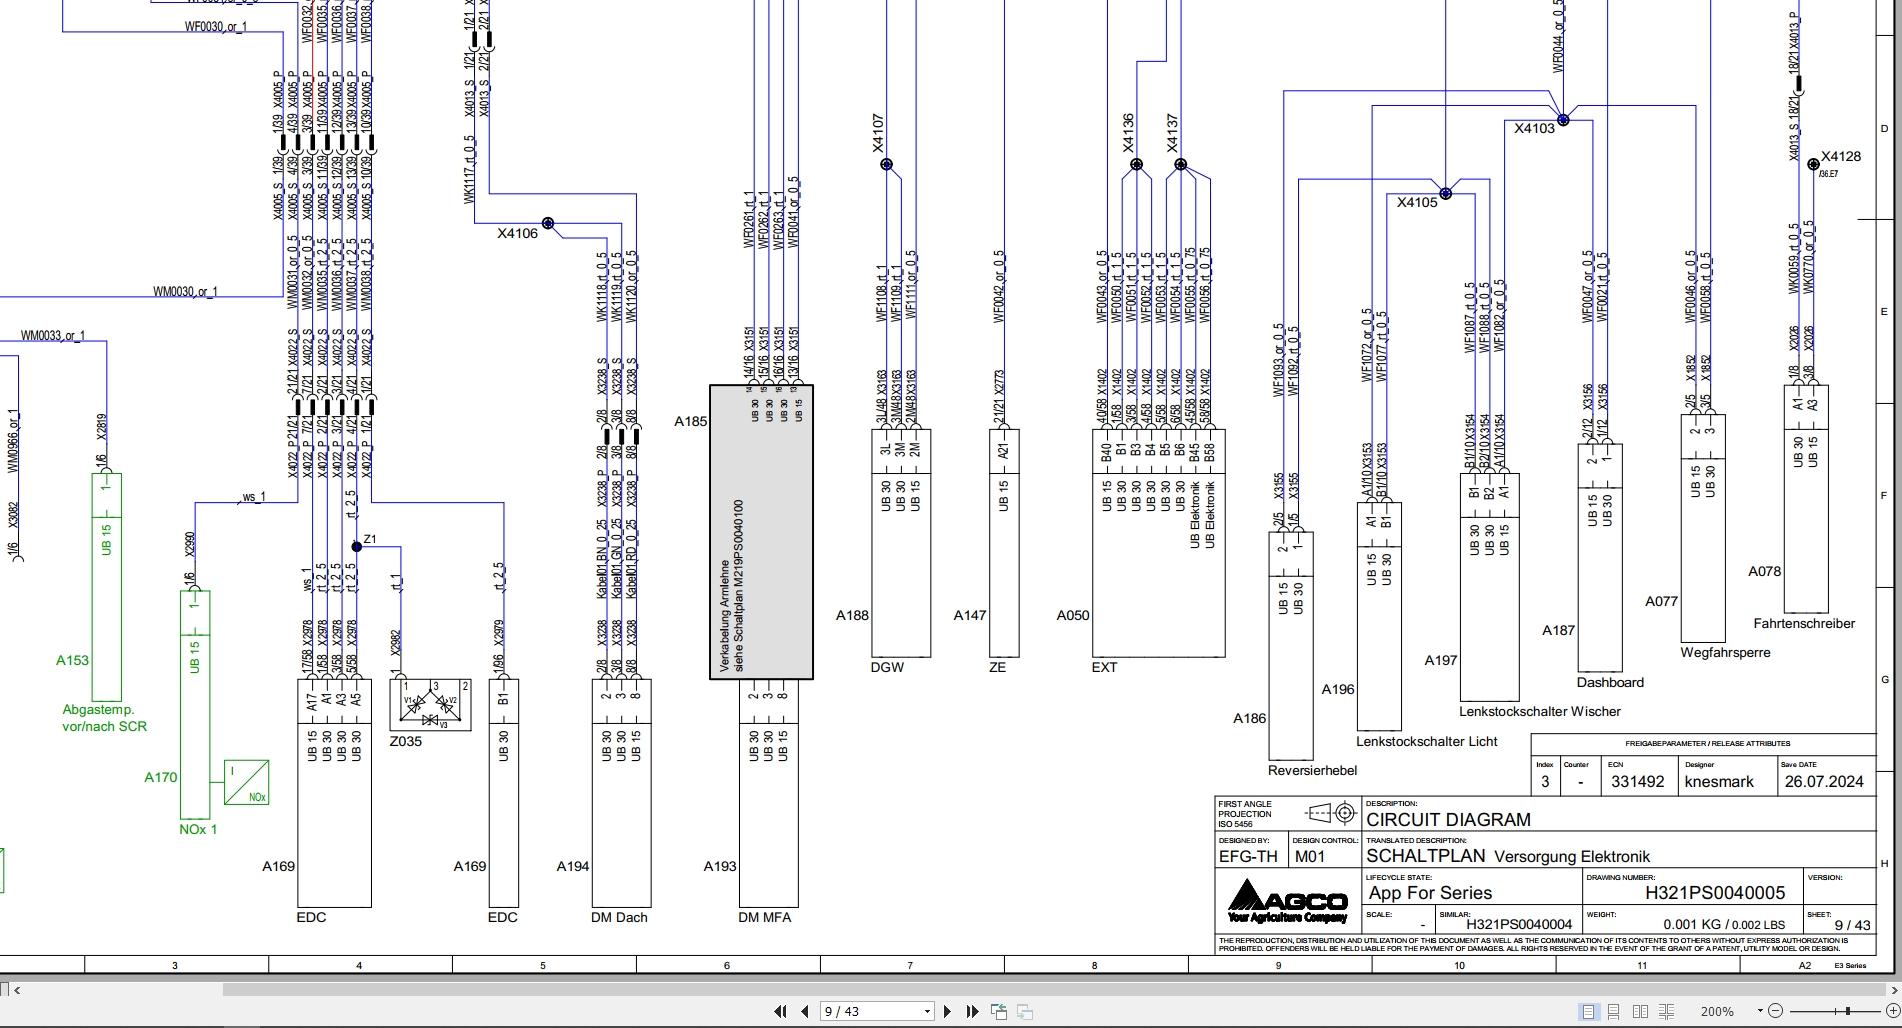Click the go to next view icon
The image size is (1902, 1028).
(1024, 1011)
